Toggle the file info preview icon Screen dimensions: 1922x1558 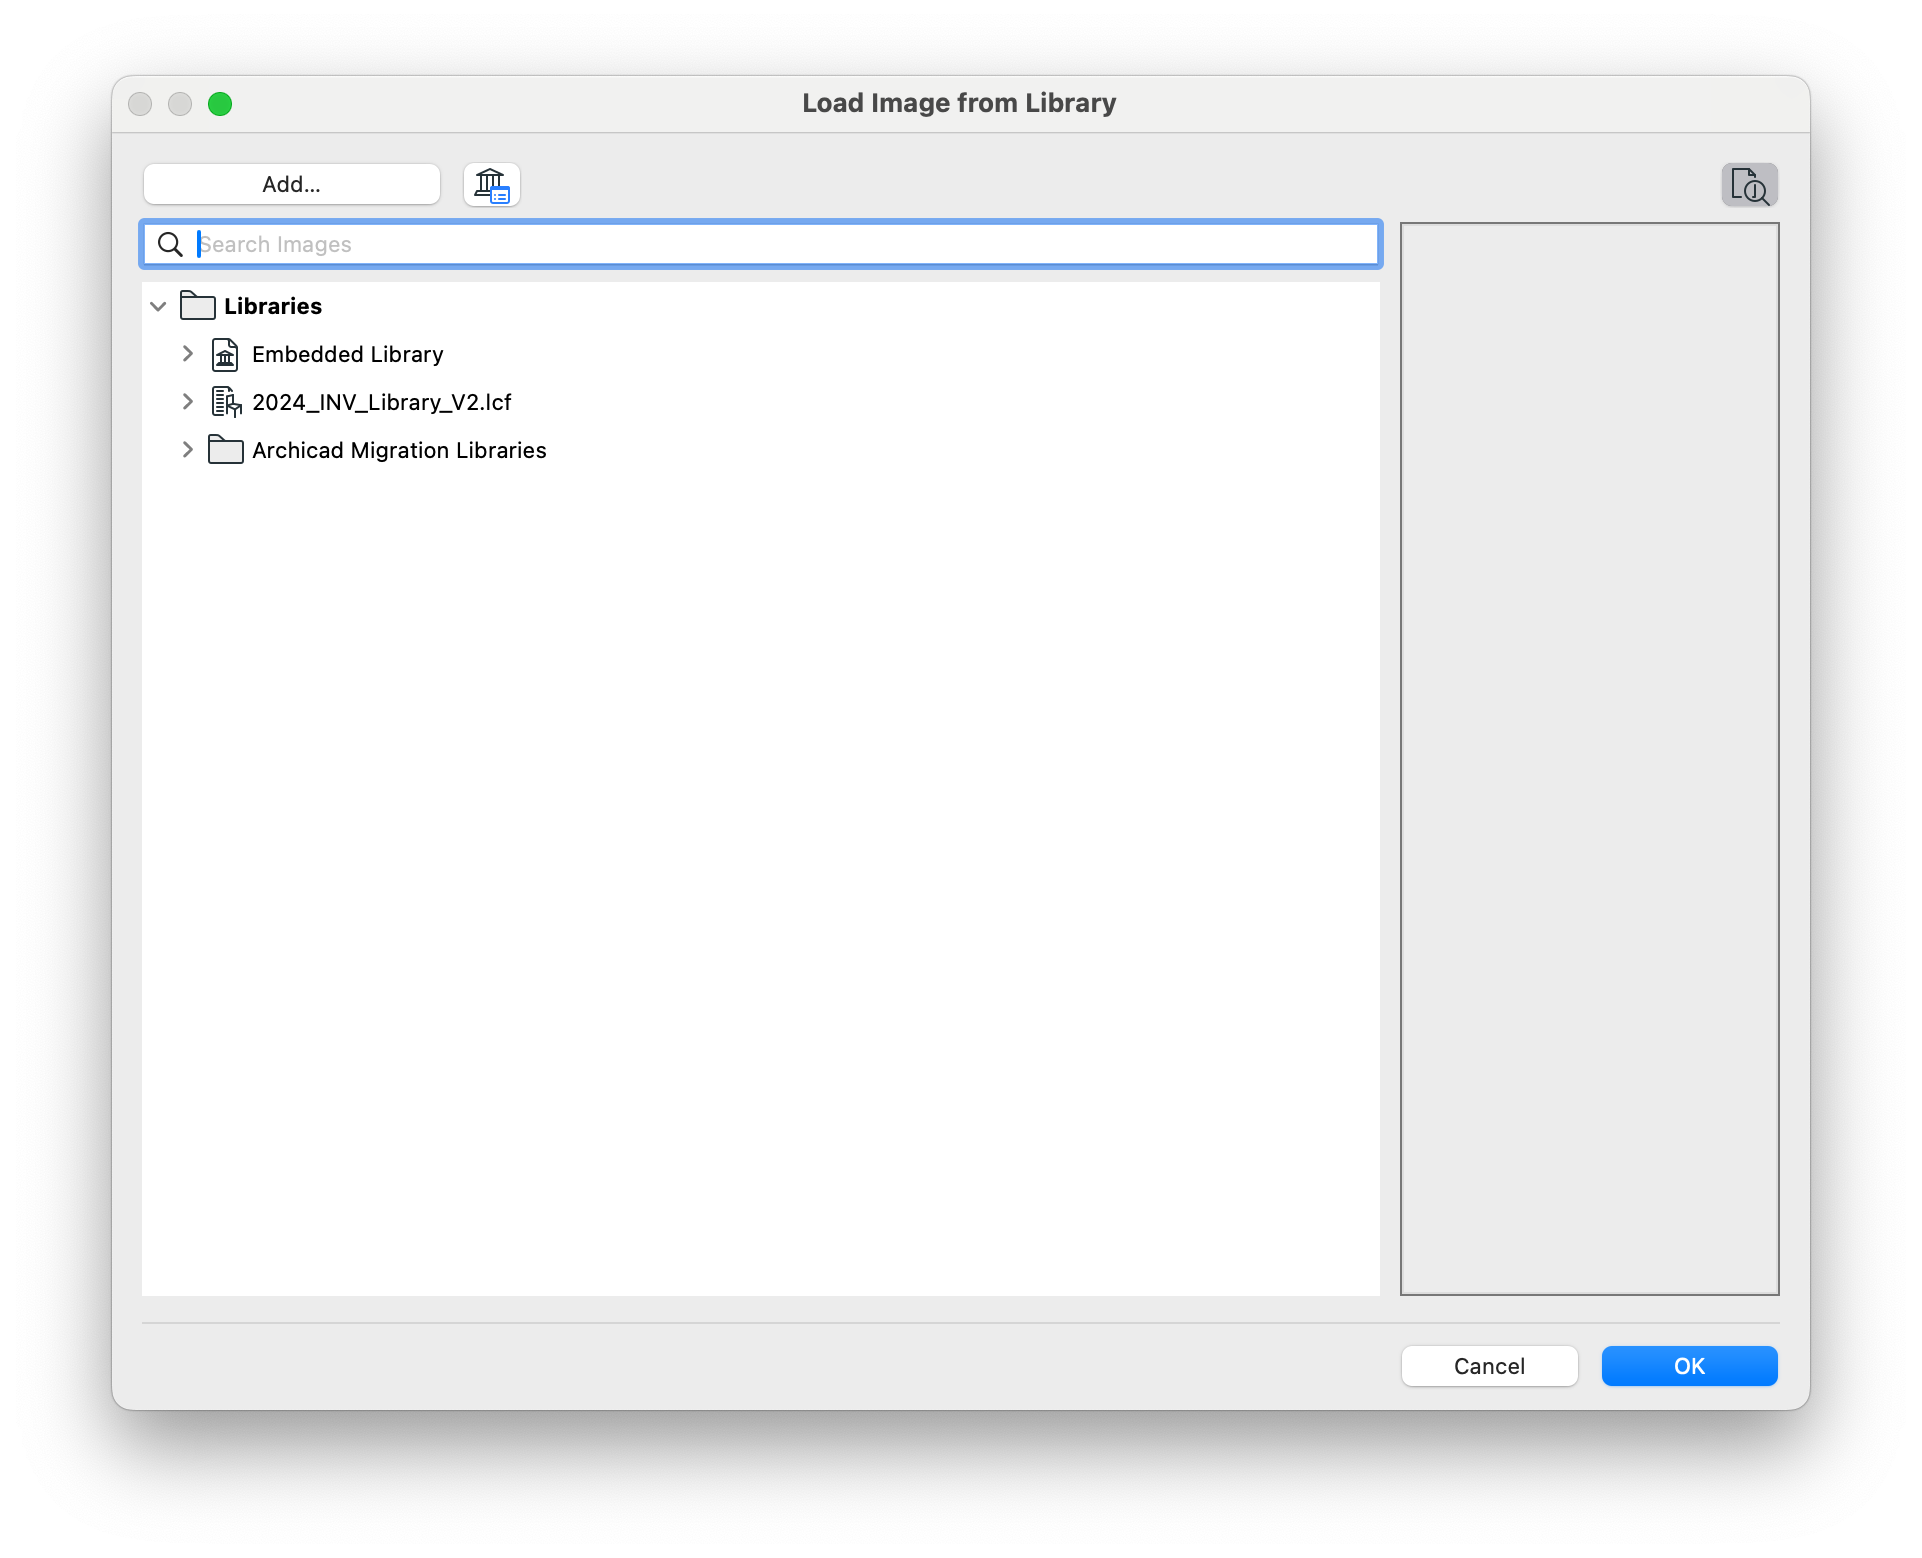(1749, 185)
